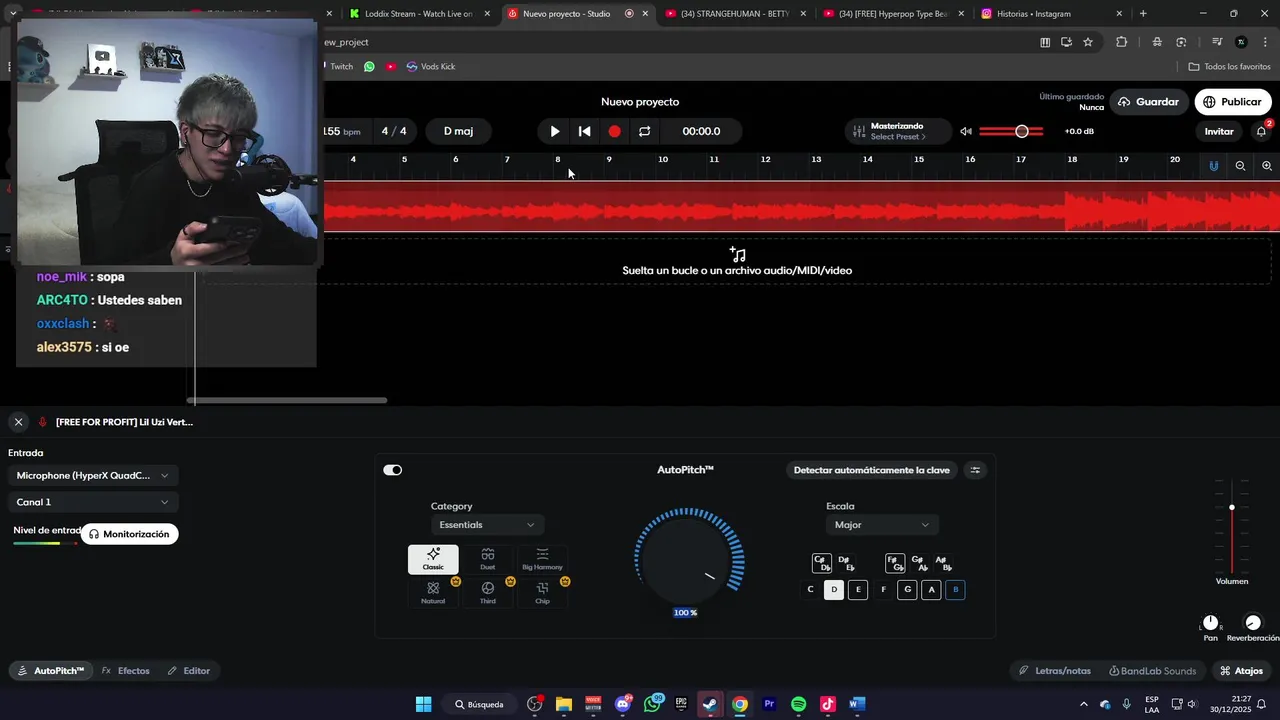Select the Classic AutoPitch preset
The image size is (1280, 720).
(x=433, y=559)
